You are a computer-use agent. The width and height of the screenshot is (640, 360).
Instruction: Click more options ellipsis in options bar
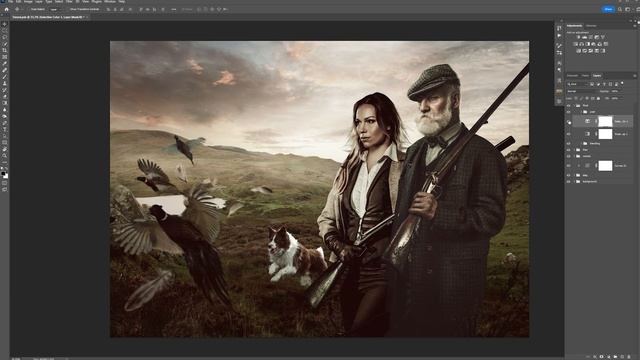coord(174,9)
